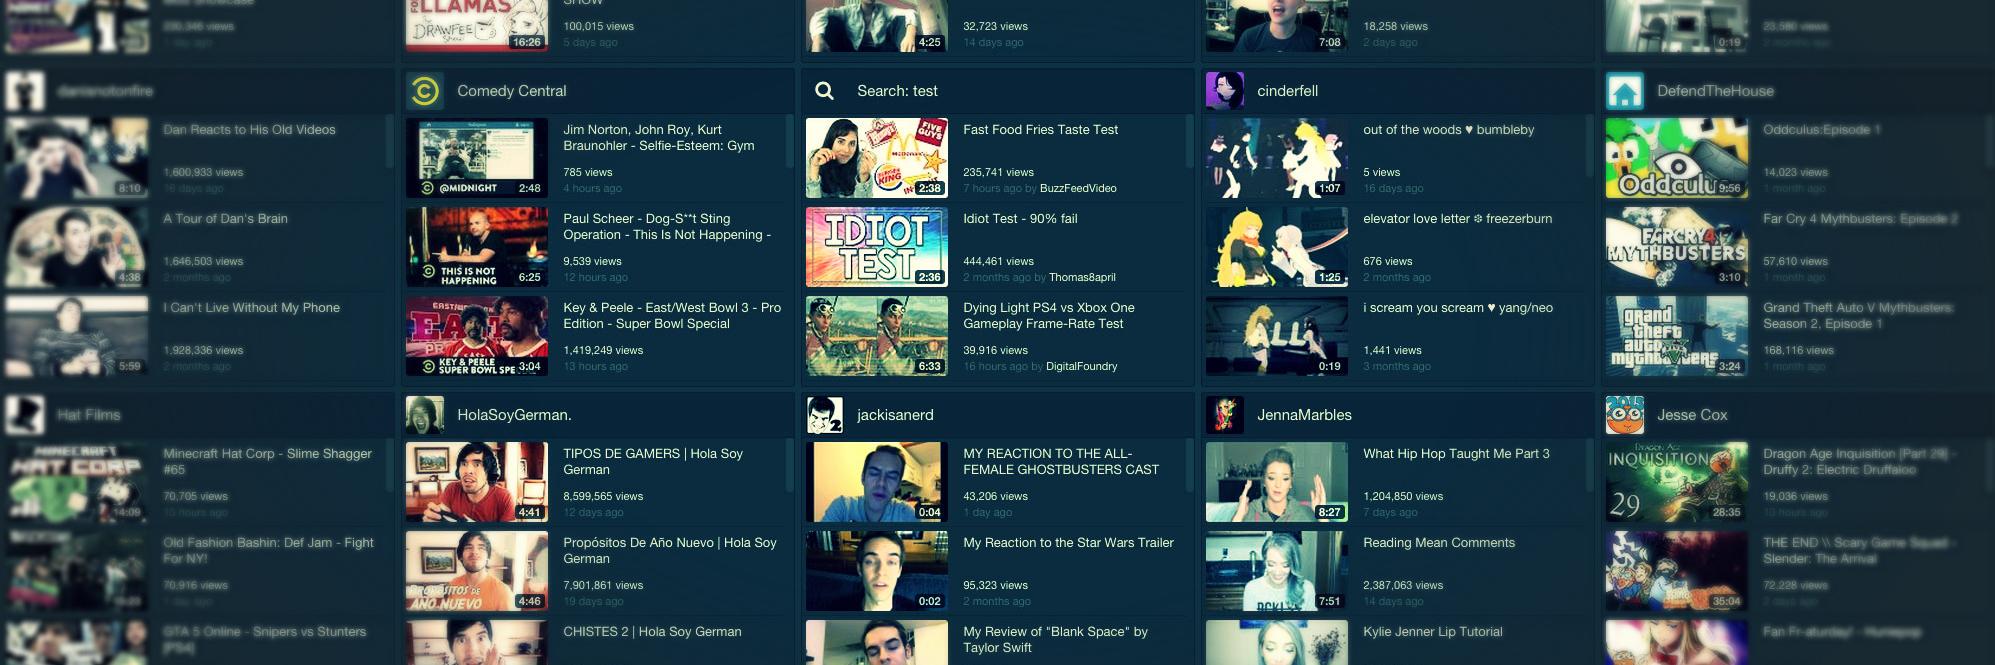Screen dimensions: 1995x665
Task: Open Dying Light PS4 vs Xbox thumbnail
Action: 877,336
